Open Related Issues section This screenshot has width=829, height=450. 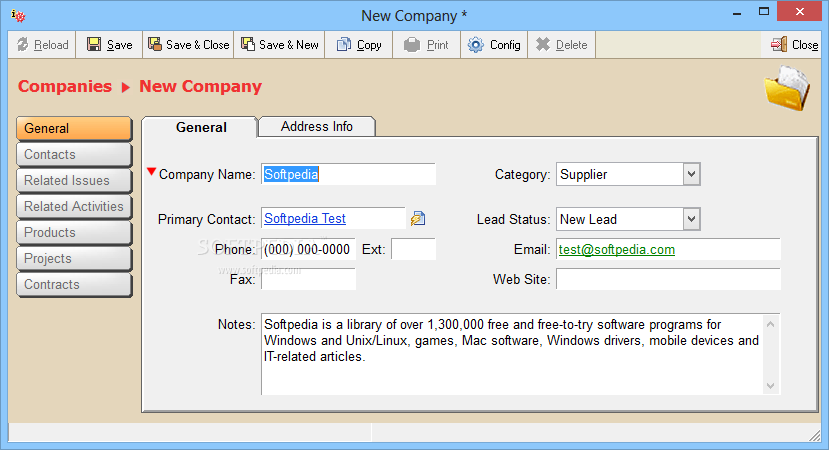[74, 180]
